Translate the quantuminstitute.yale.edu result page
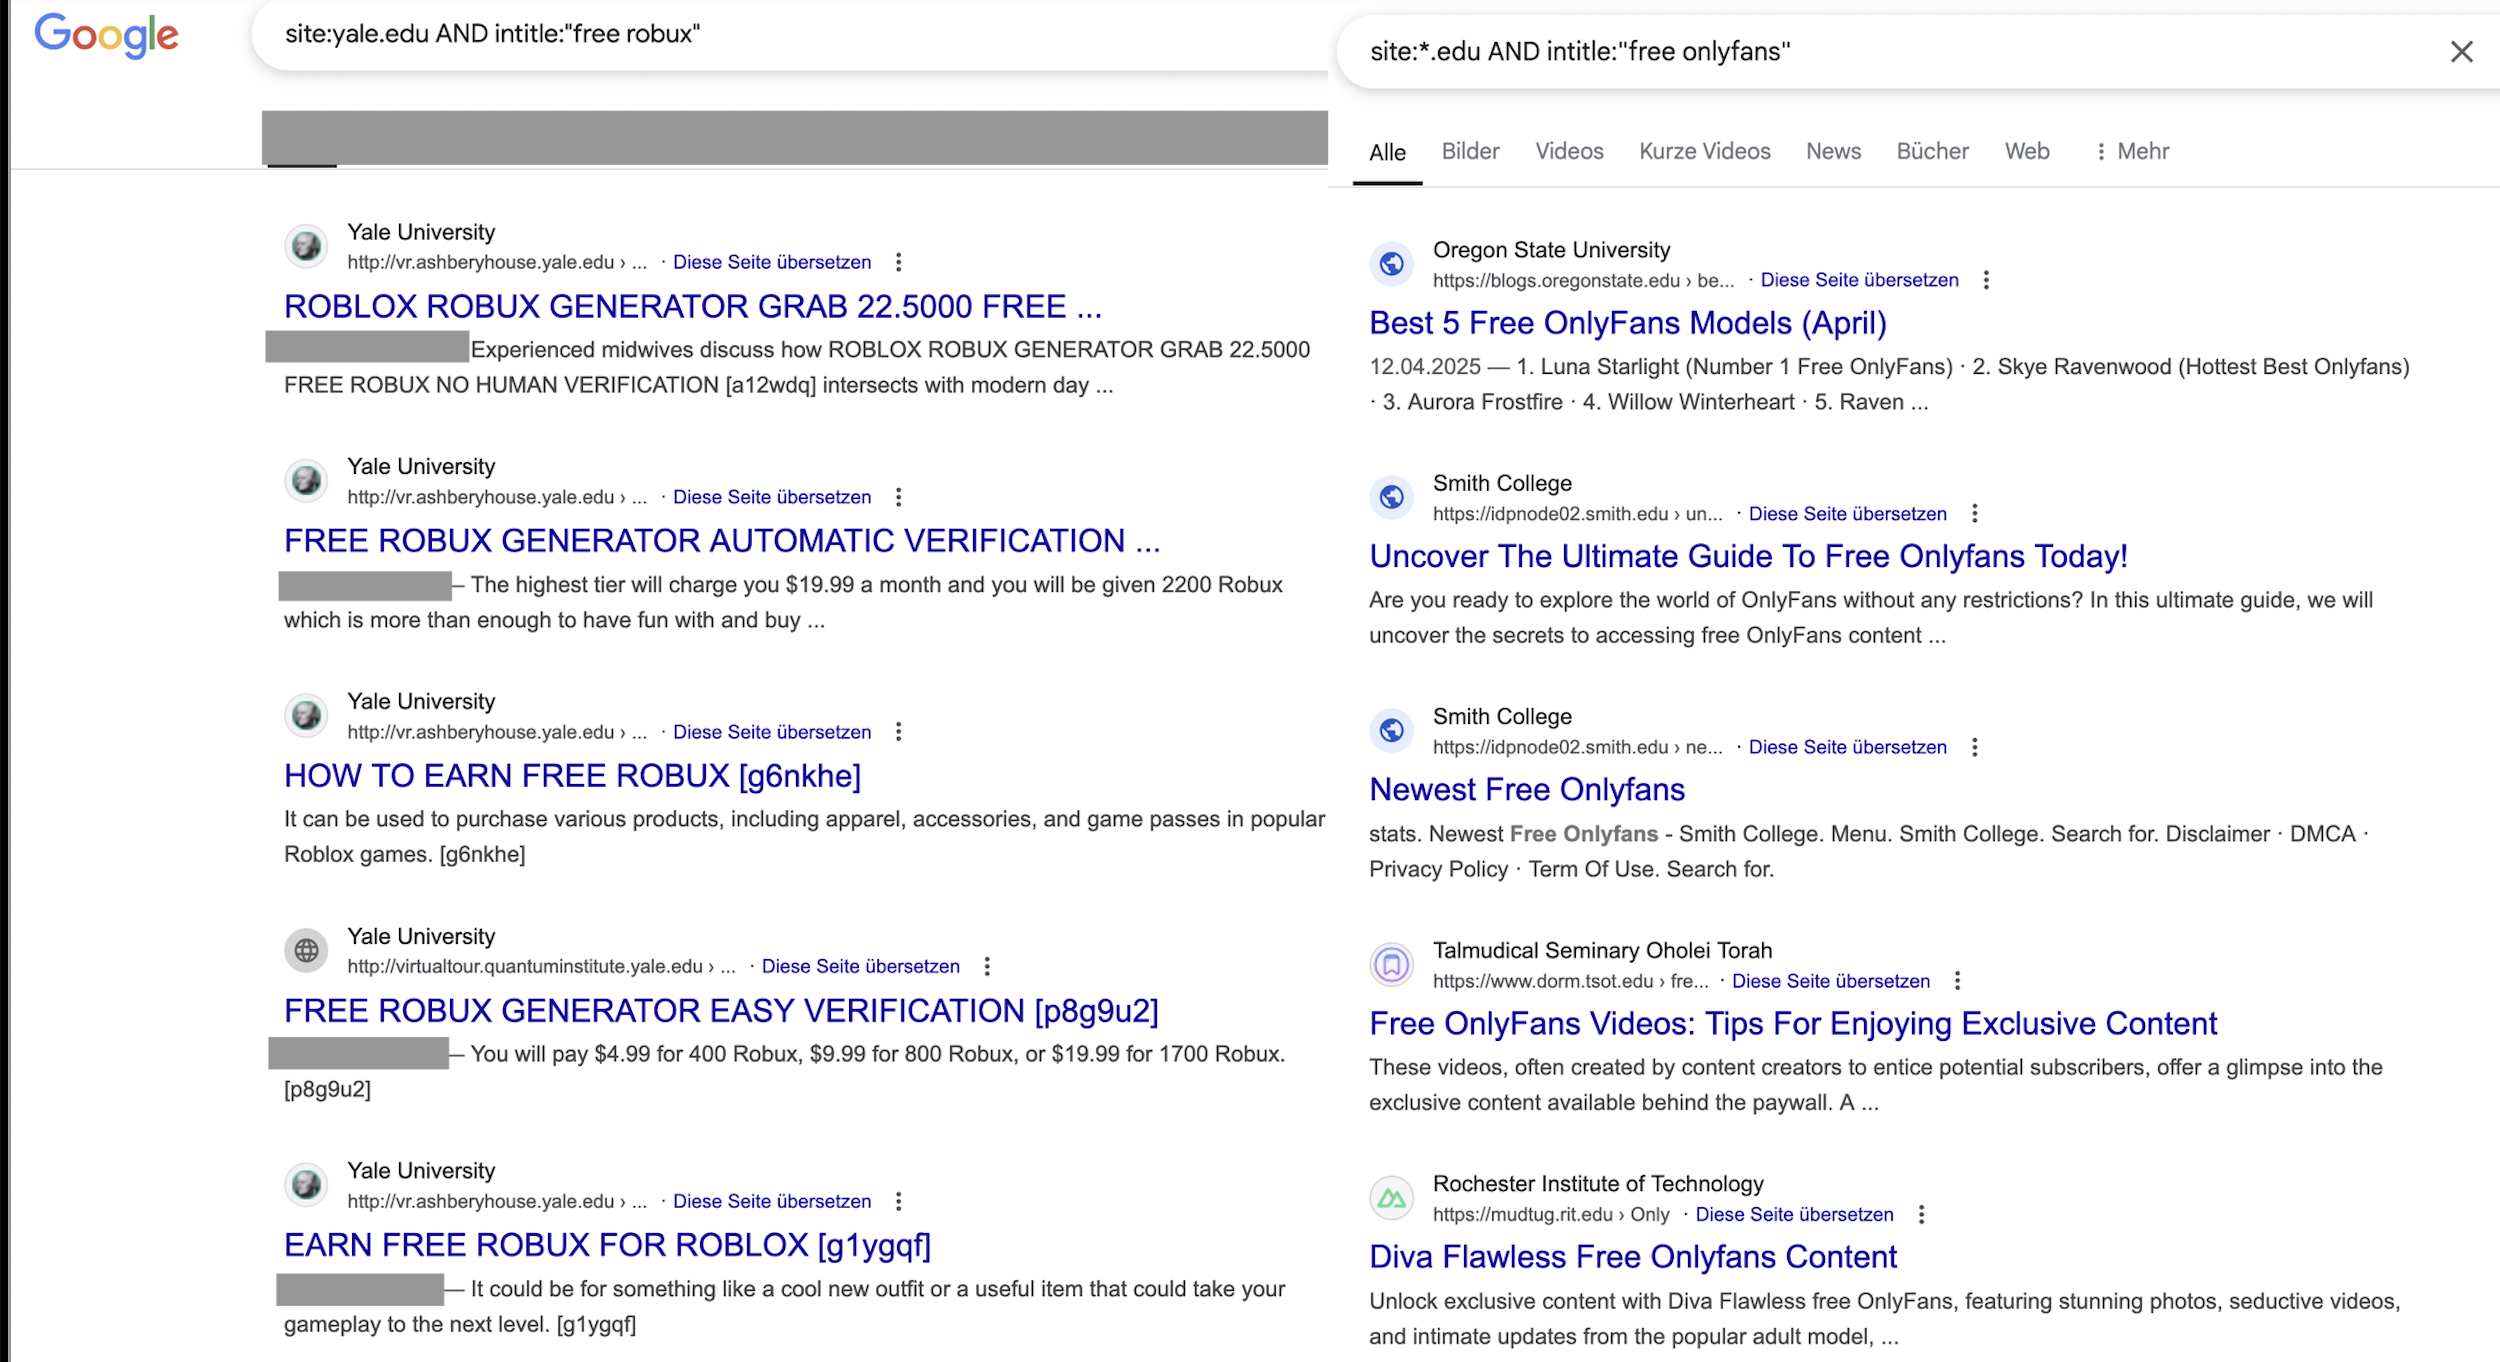 860,966
